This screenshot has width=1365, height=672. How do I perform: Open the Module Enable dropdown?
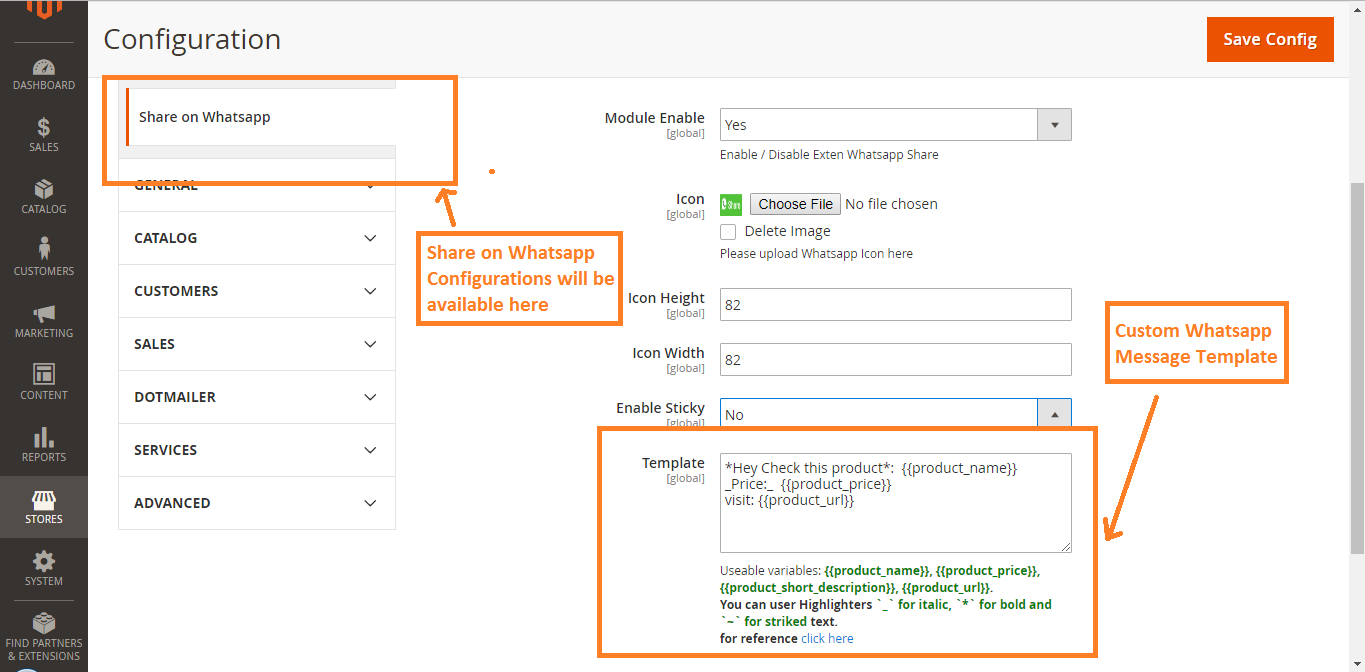[896, 125]
